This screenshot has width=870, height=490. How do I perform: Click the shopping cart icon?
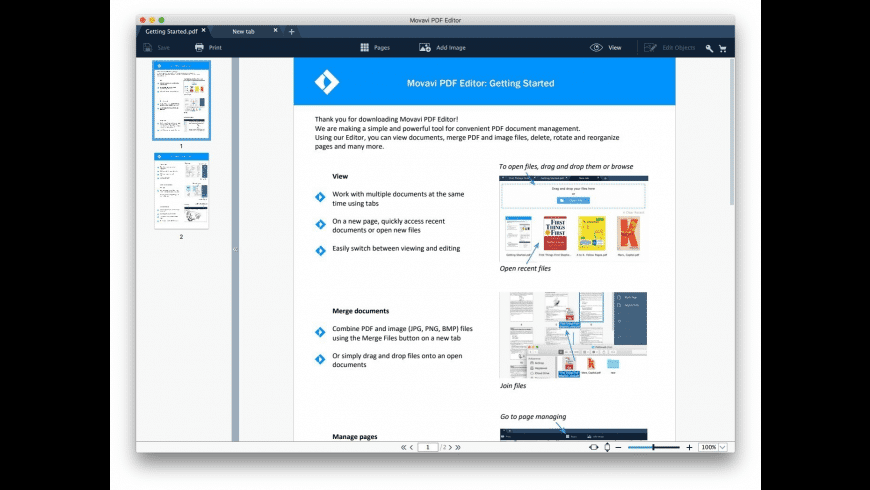tap(722, 48)
